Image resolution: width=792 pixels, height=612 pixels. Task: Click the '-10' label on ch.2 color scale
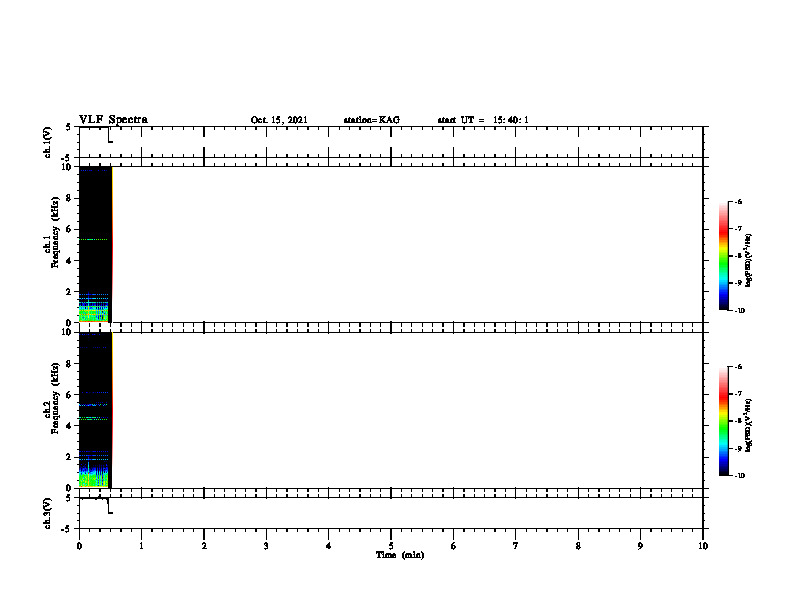coord(740,476)
